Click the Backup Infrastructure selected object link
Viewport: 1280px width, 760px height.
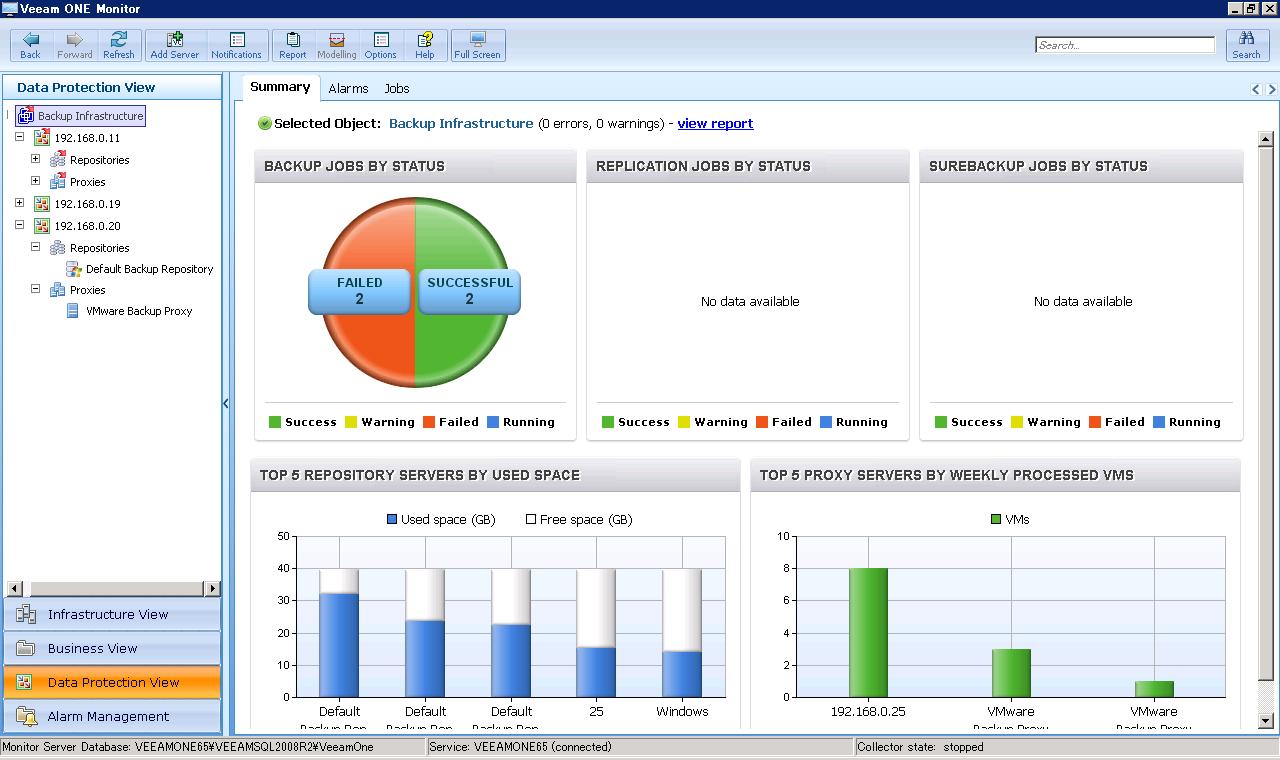[461, 124]
